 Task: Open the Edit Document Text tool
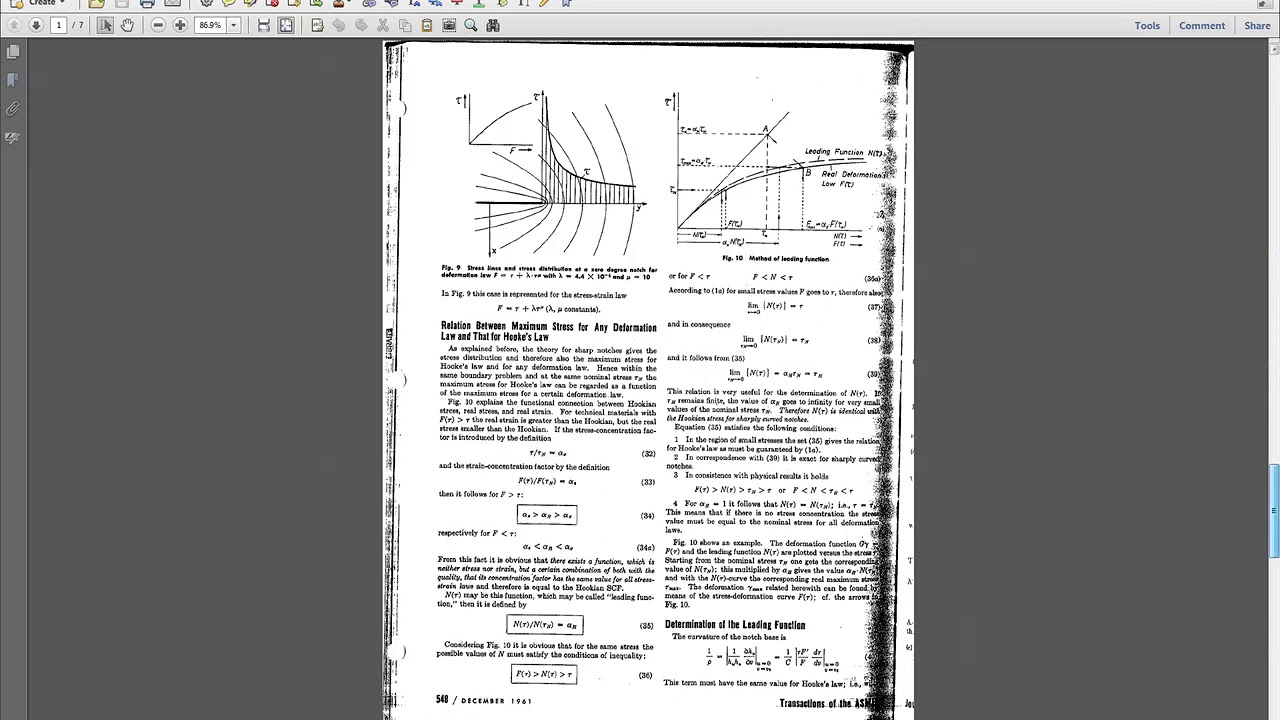click(x=317, y=25)
